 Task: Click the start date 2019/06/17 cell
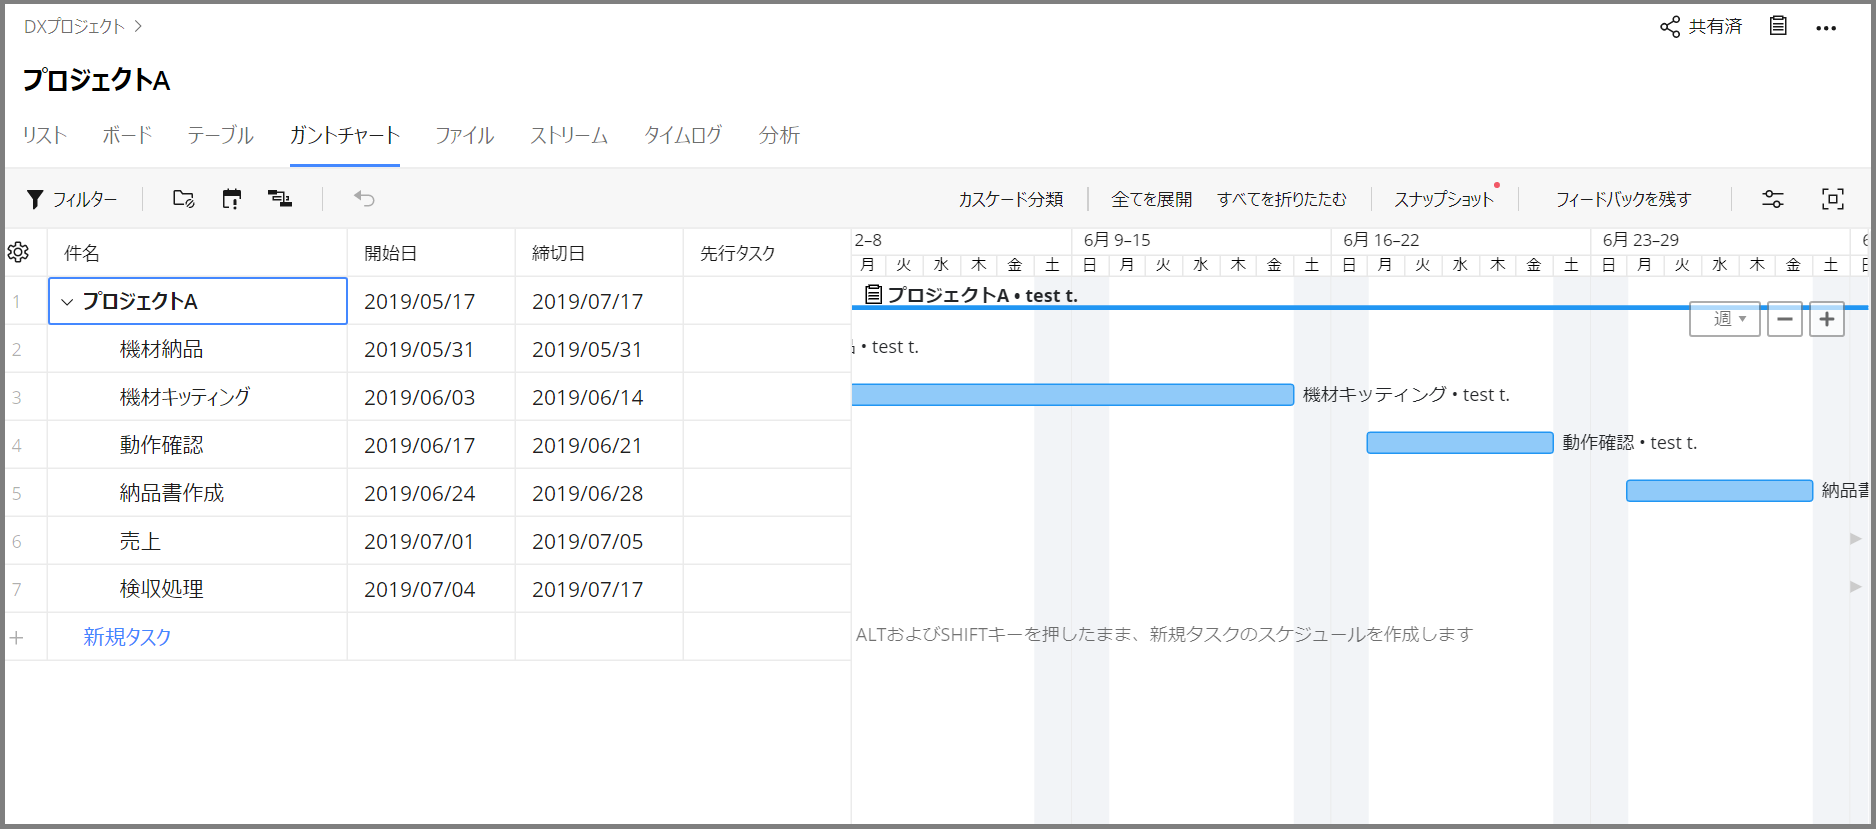[431, 445]
